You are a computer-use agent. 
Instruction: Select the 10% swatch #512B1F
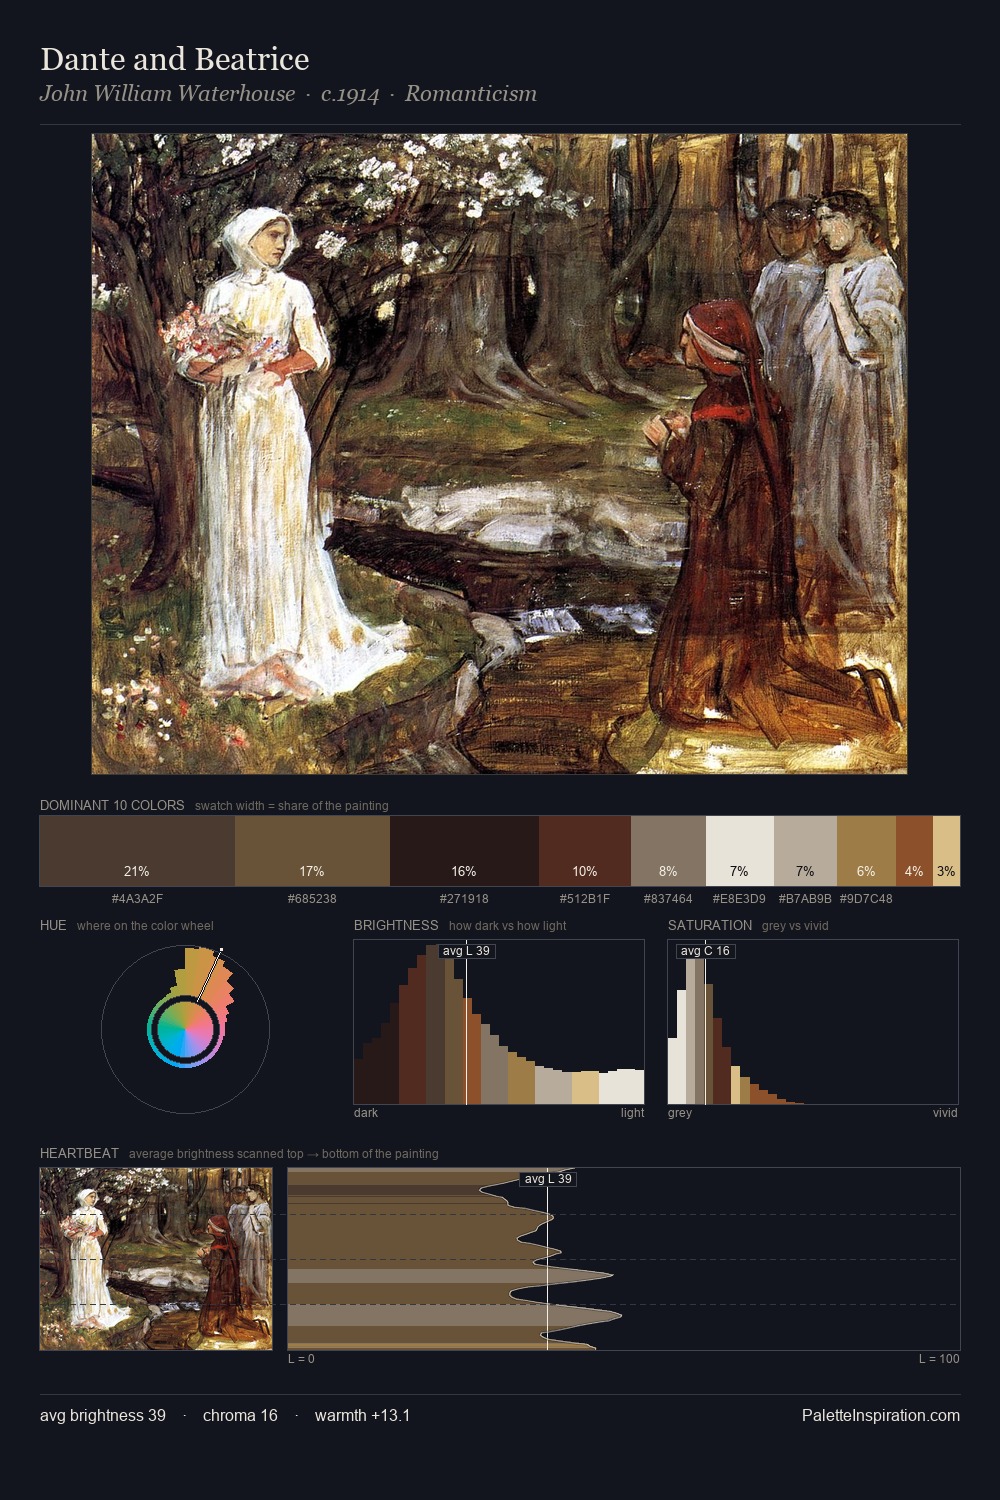tap(585, 851)
